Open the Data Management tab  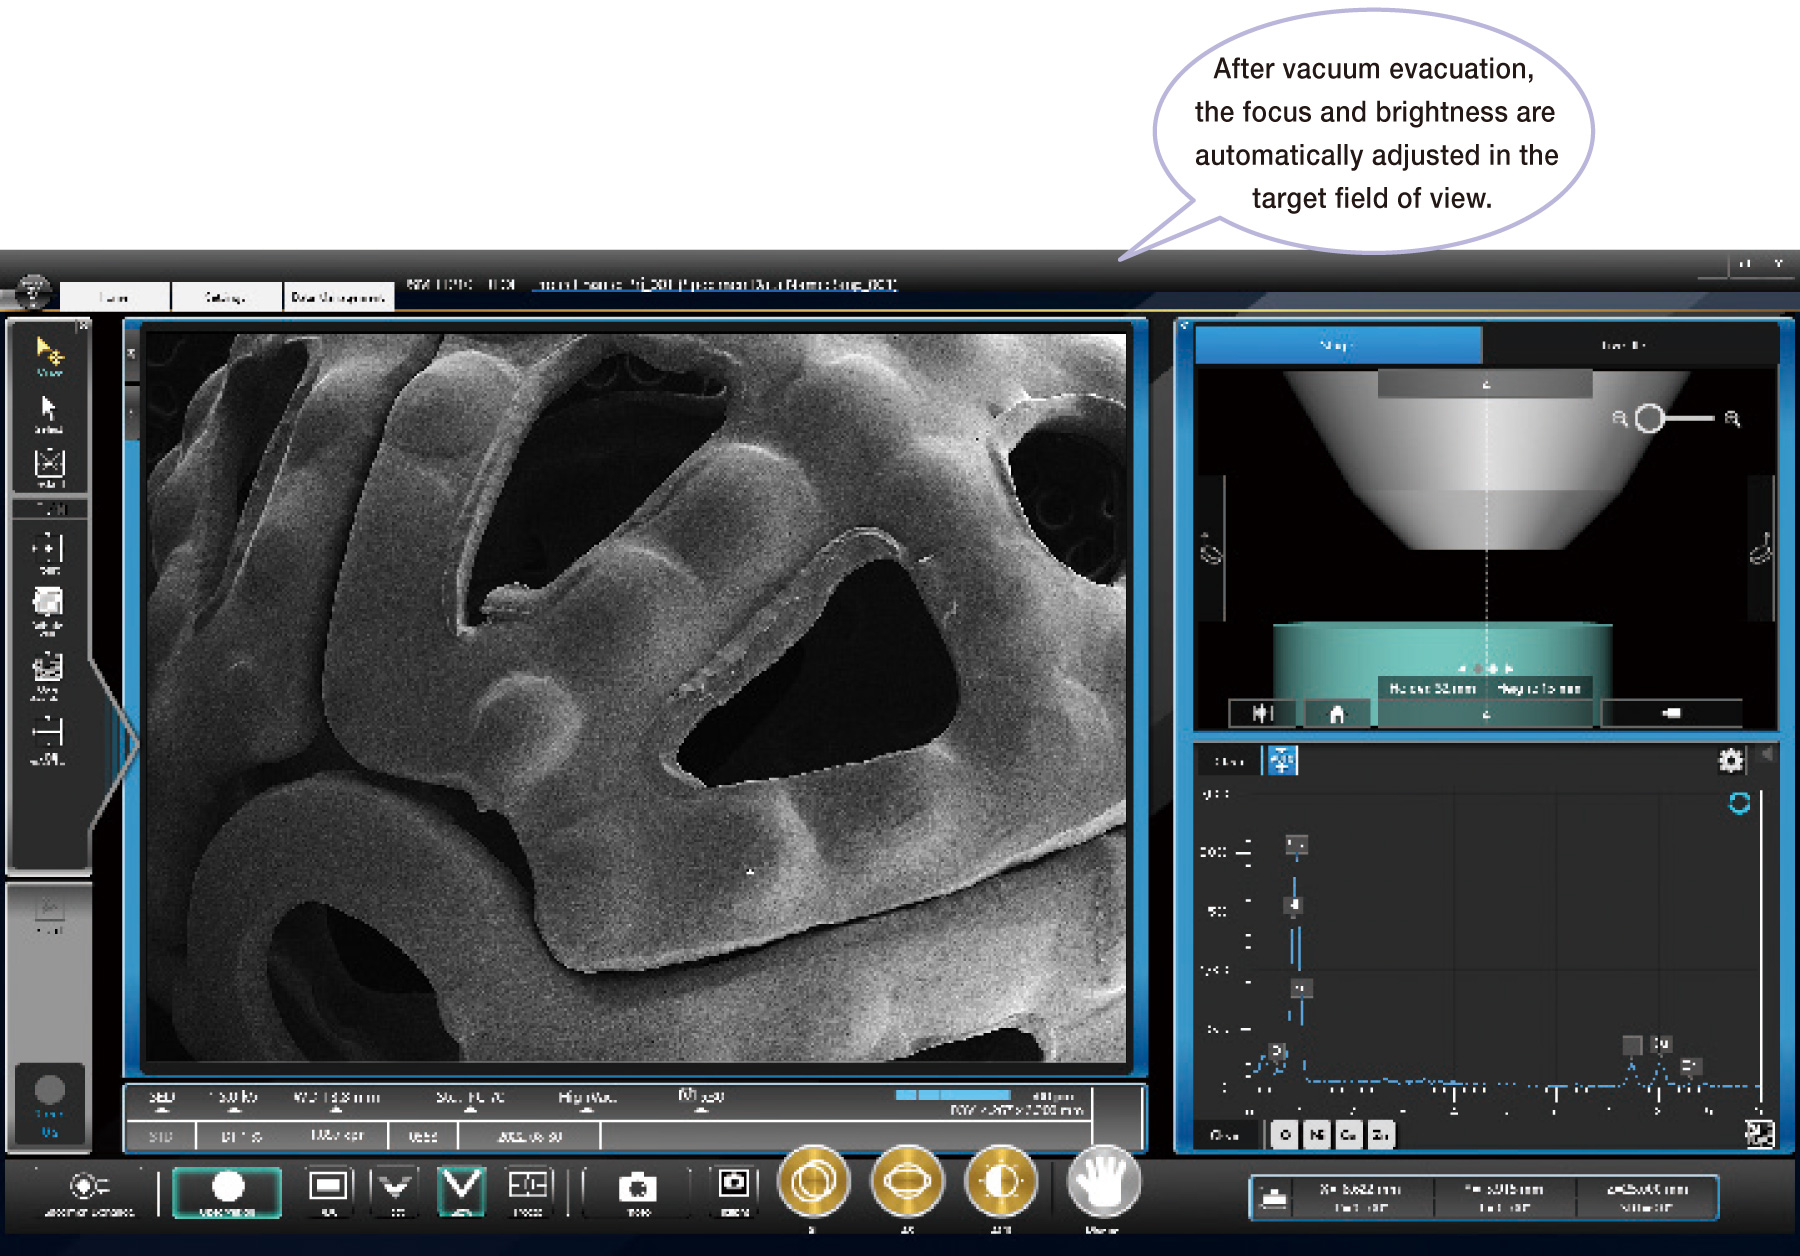click(338, 297)
